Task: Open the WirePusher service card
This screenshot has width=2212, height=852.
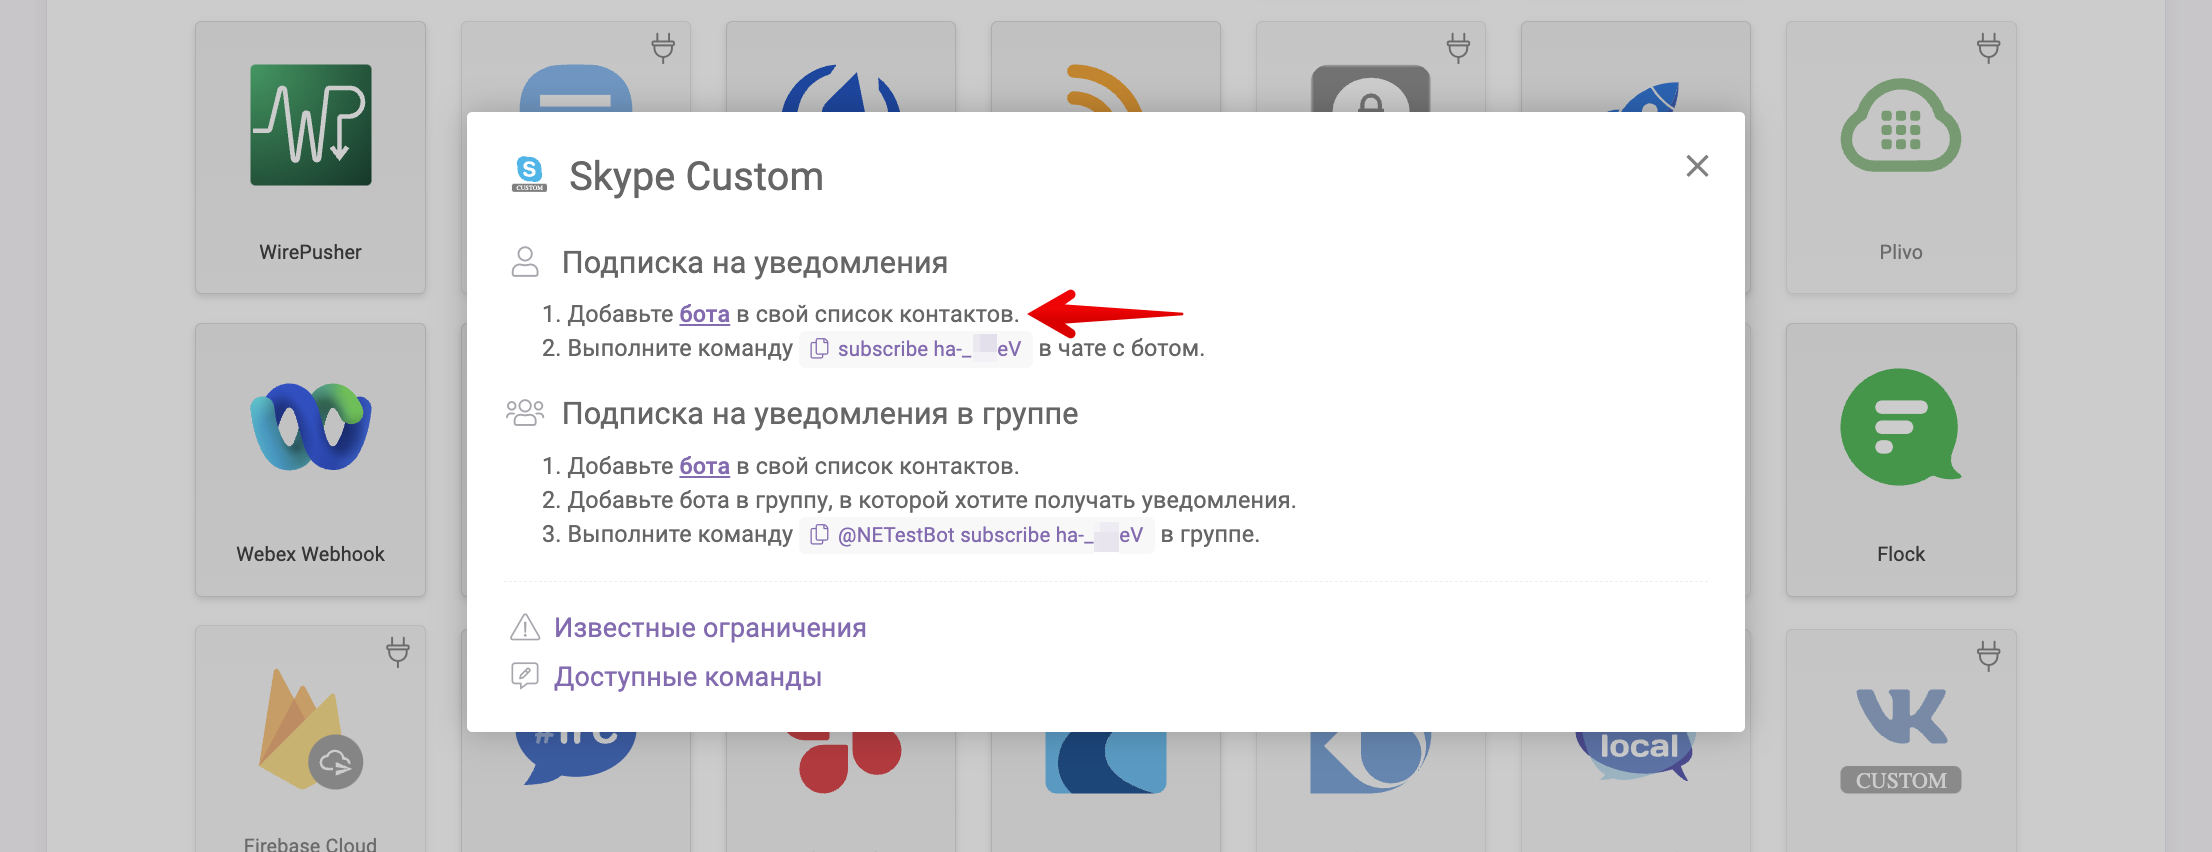Action: (310, 157)
